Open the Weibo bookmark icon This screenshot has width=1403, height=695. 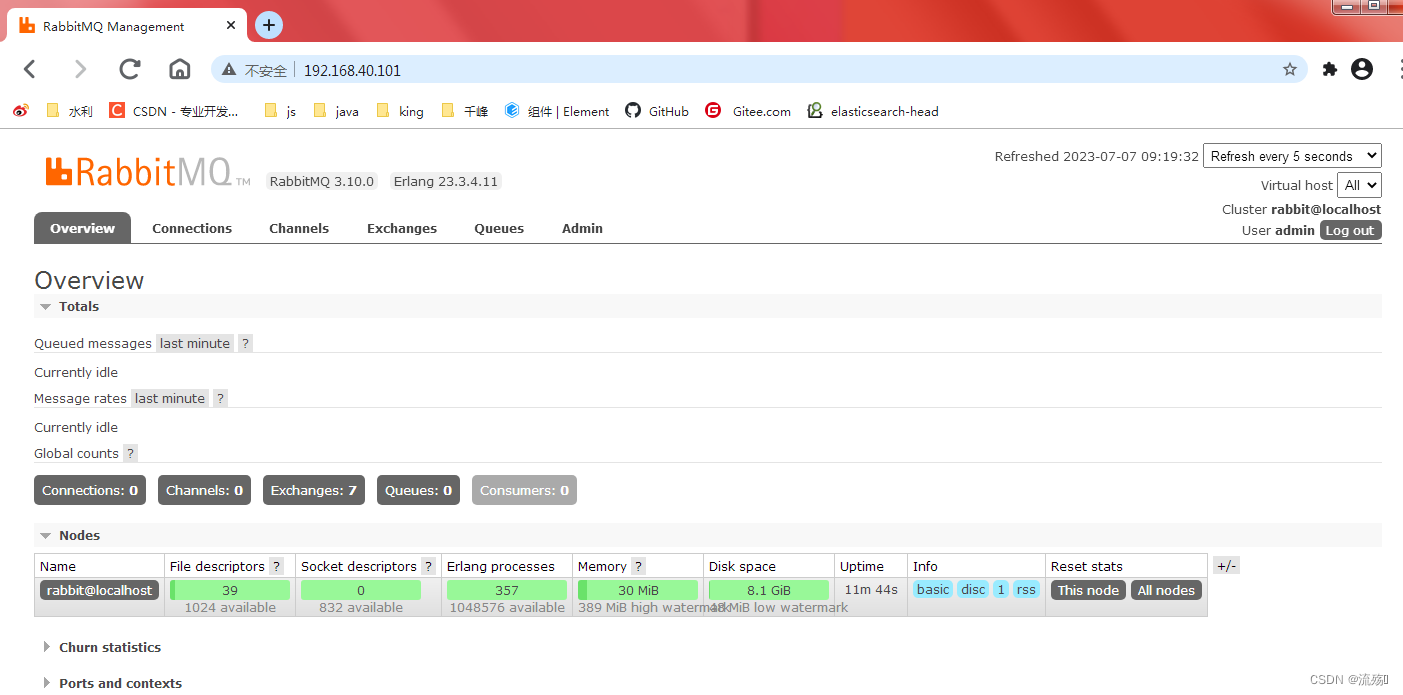(x=21, y=111)
